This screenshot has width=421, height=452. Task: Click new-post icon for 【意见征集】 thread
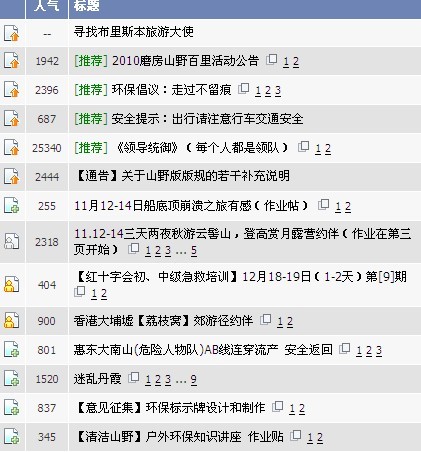pyautogui.click(x=11, y=407)
